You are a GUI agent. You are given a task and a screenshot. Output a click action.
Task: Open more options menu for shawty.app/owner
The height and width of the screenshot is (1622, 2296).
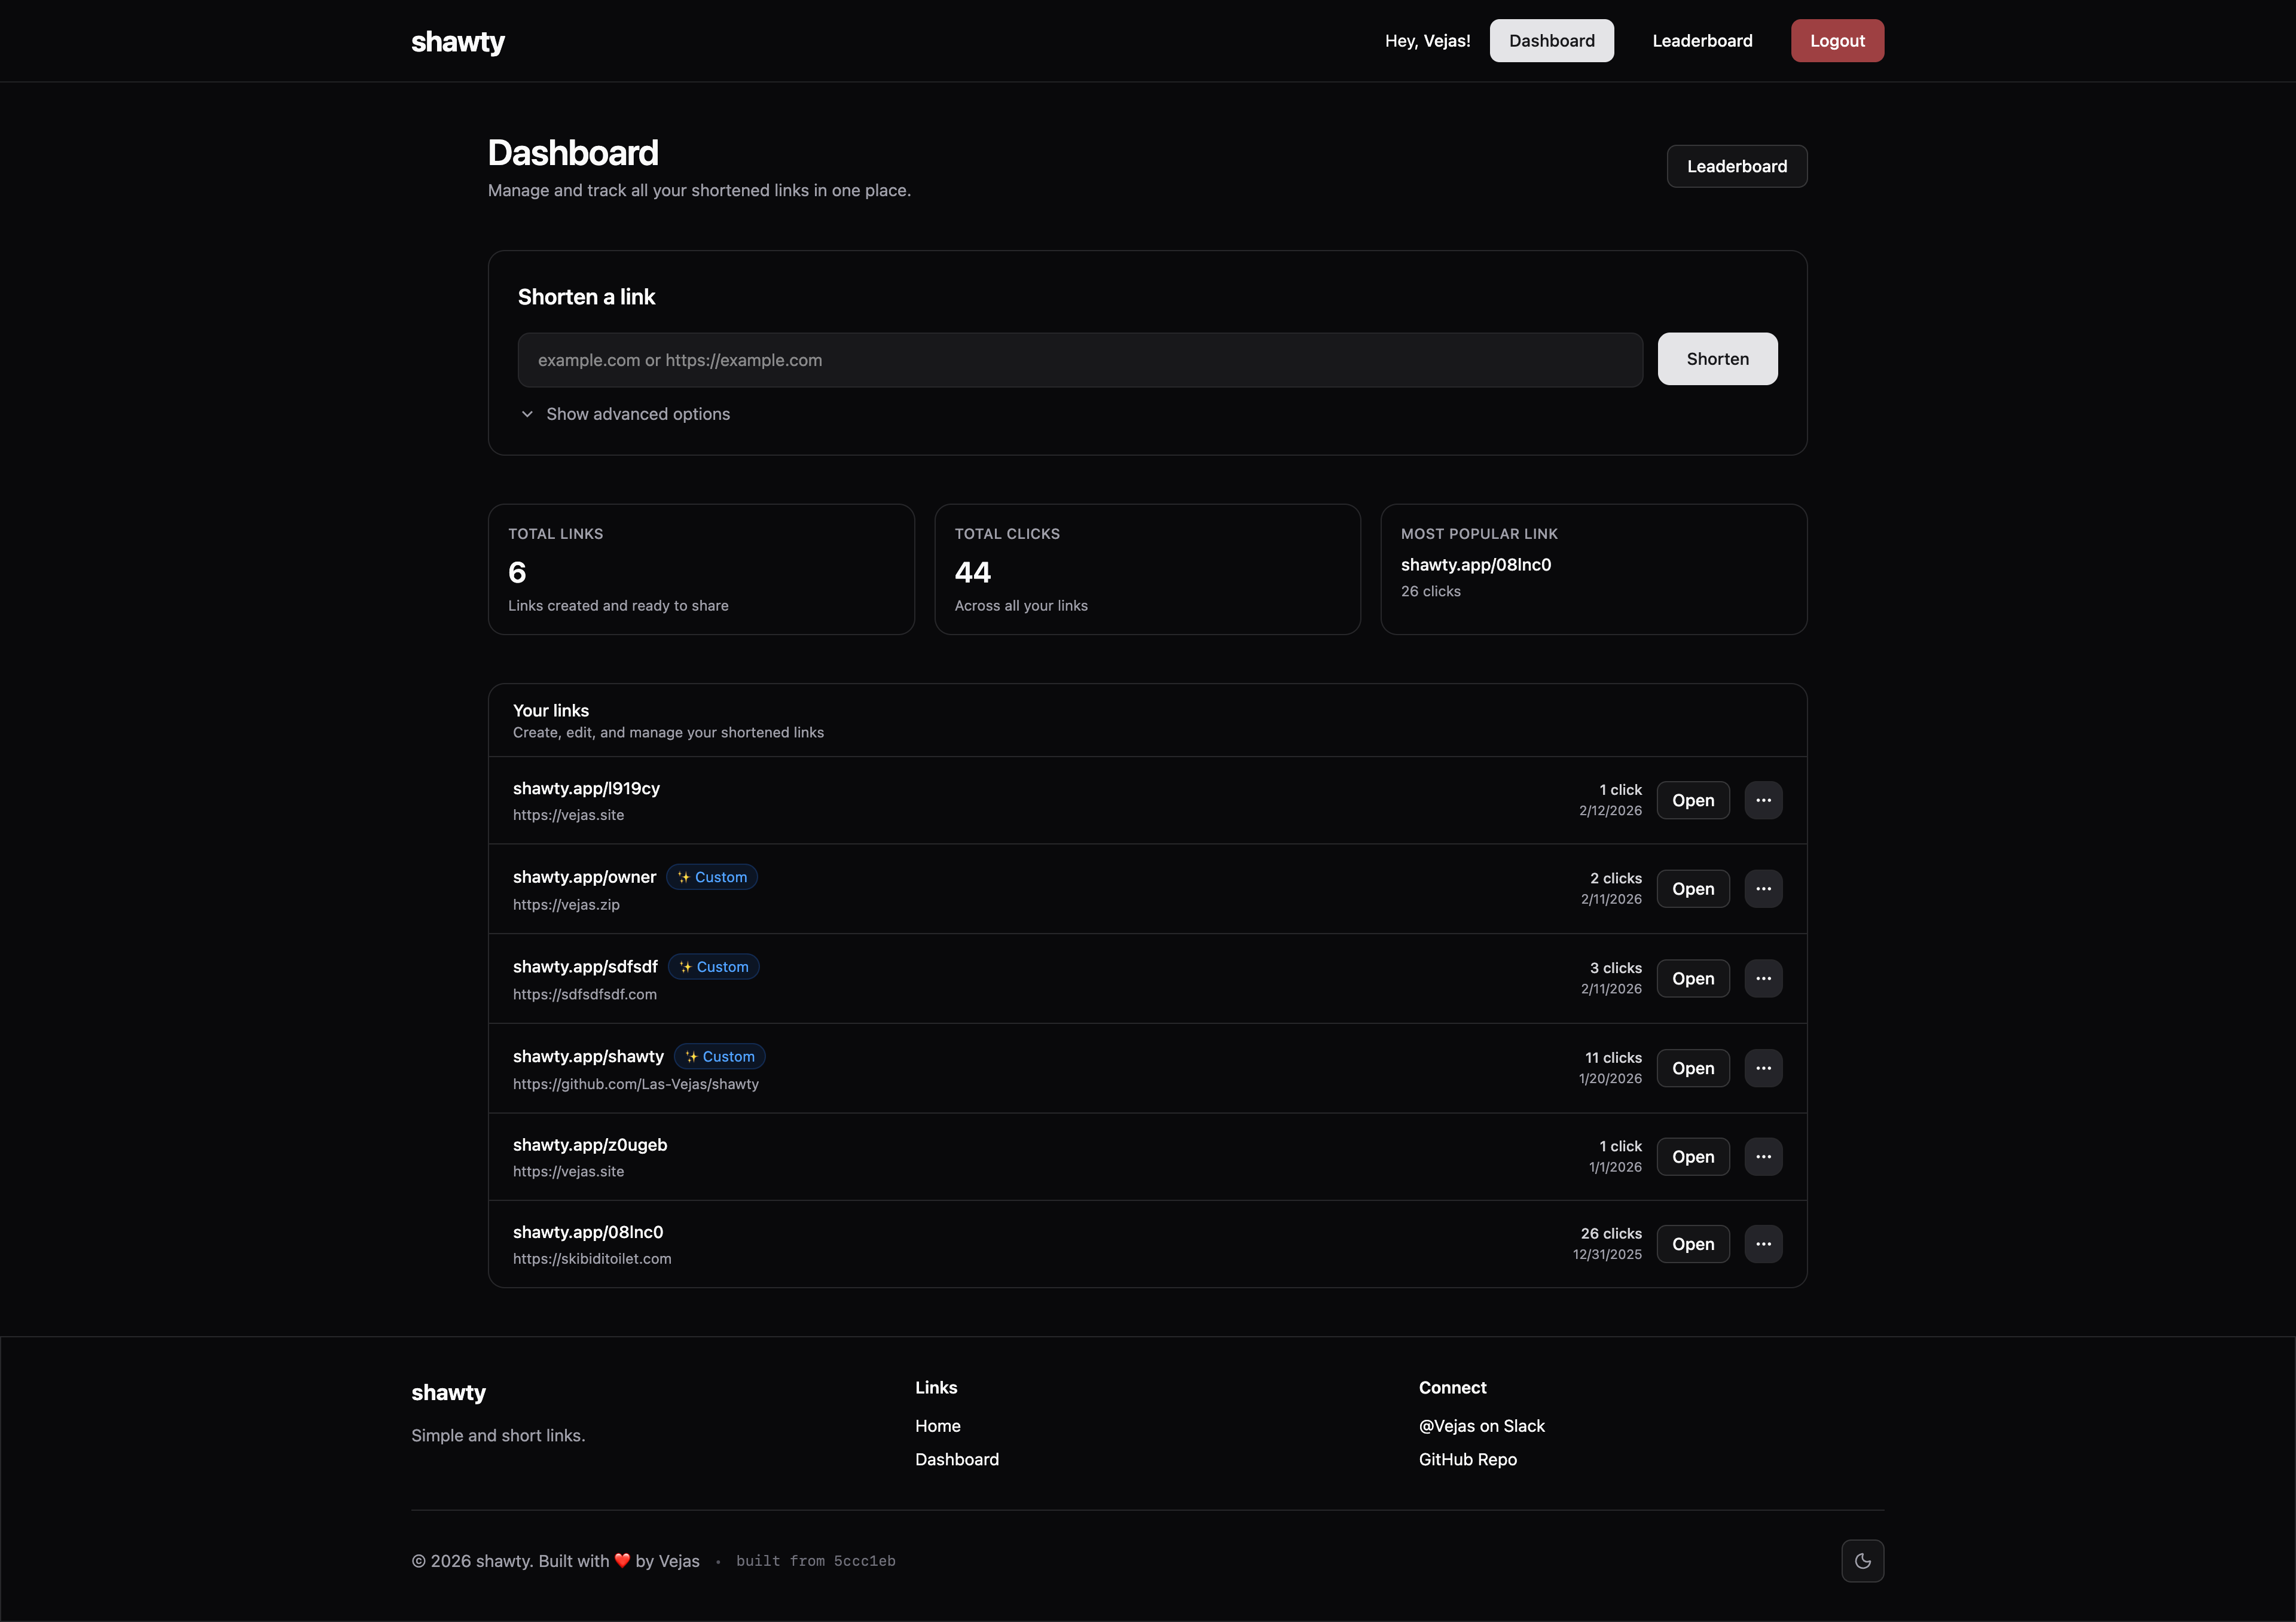(1763, 889)
